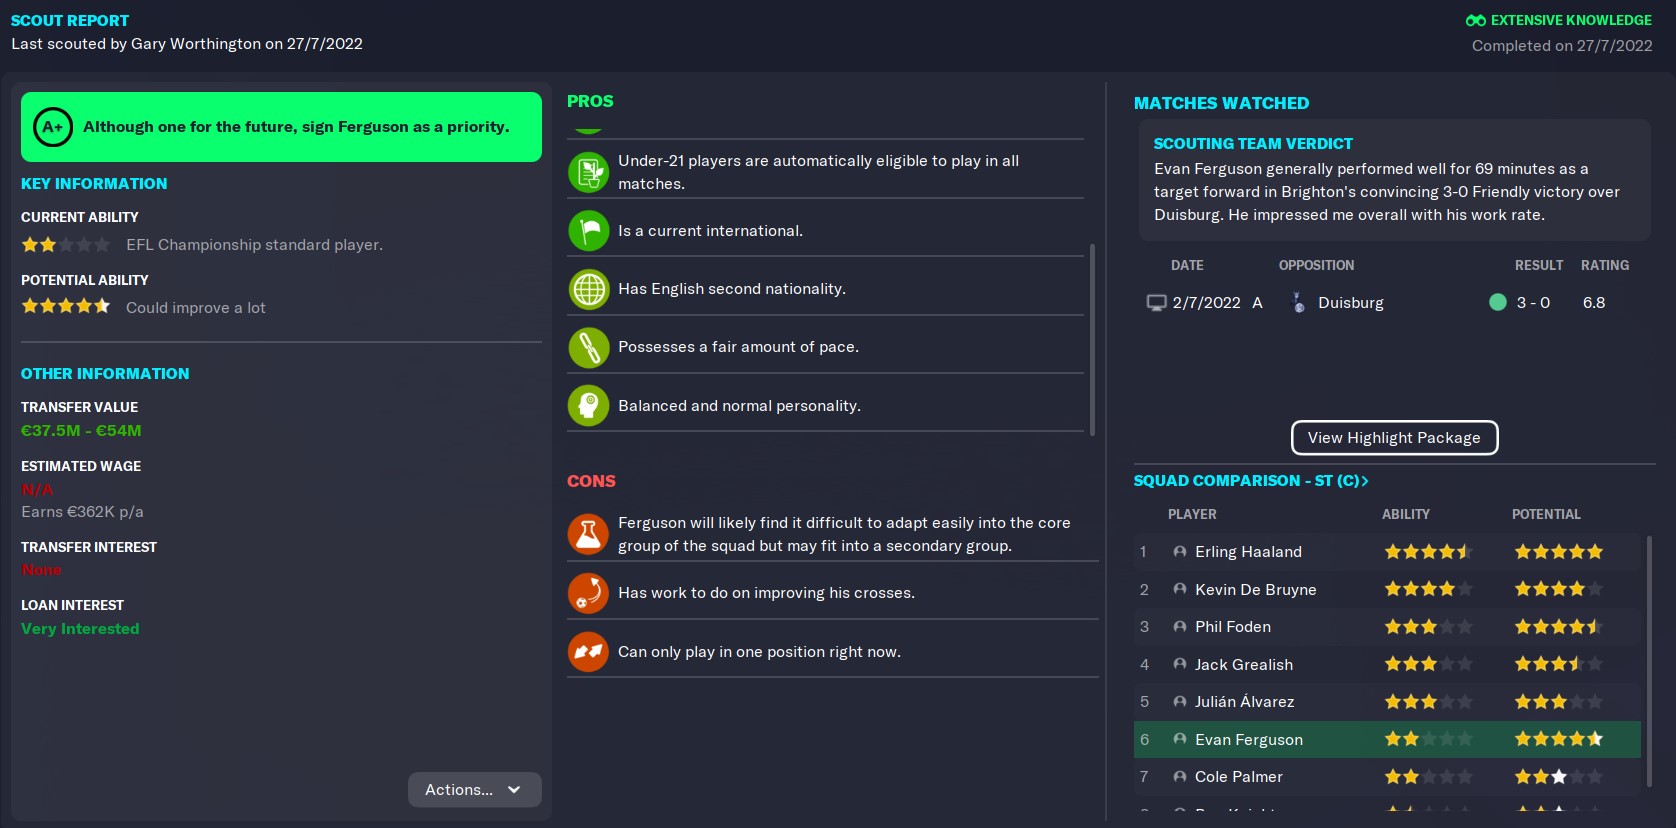Click the Under-21 eligibility pro icon
The image size is (1676, 828).
click(x=589, y=172)
